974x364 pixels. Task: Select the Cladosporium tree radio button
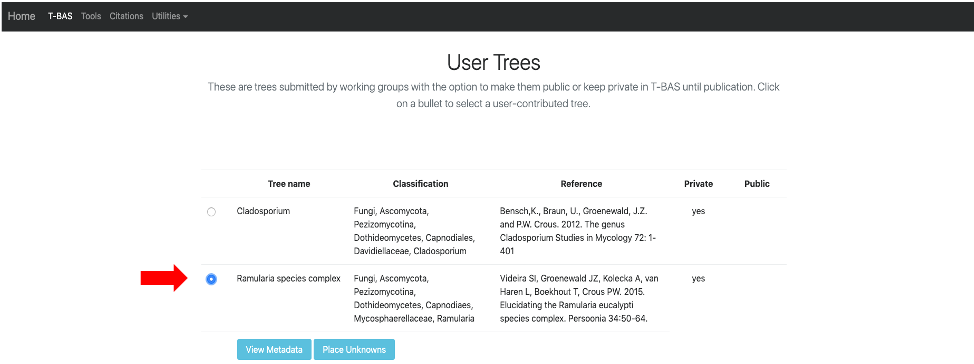[211, 212]
